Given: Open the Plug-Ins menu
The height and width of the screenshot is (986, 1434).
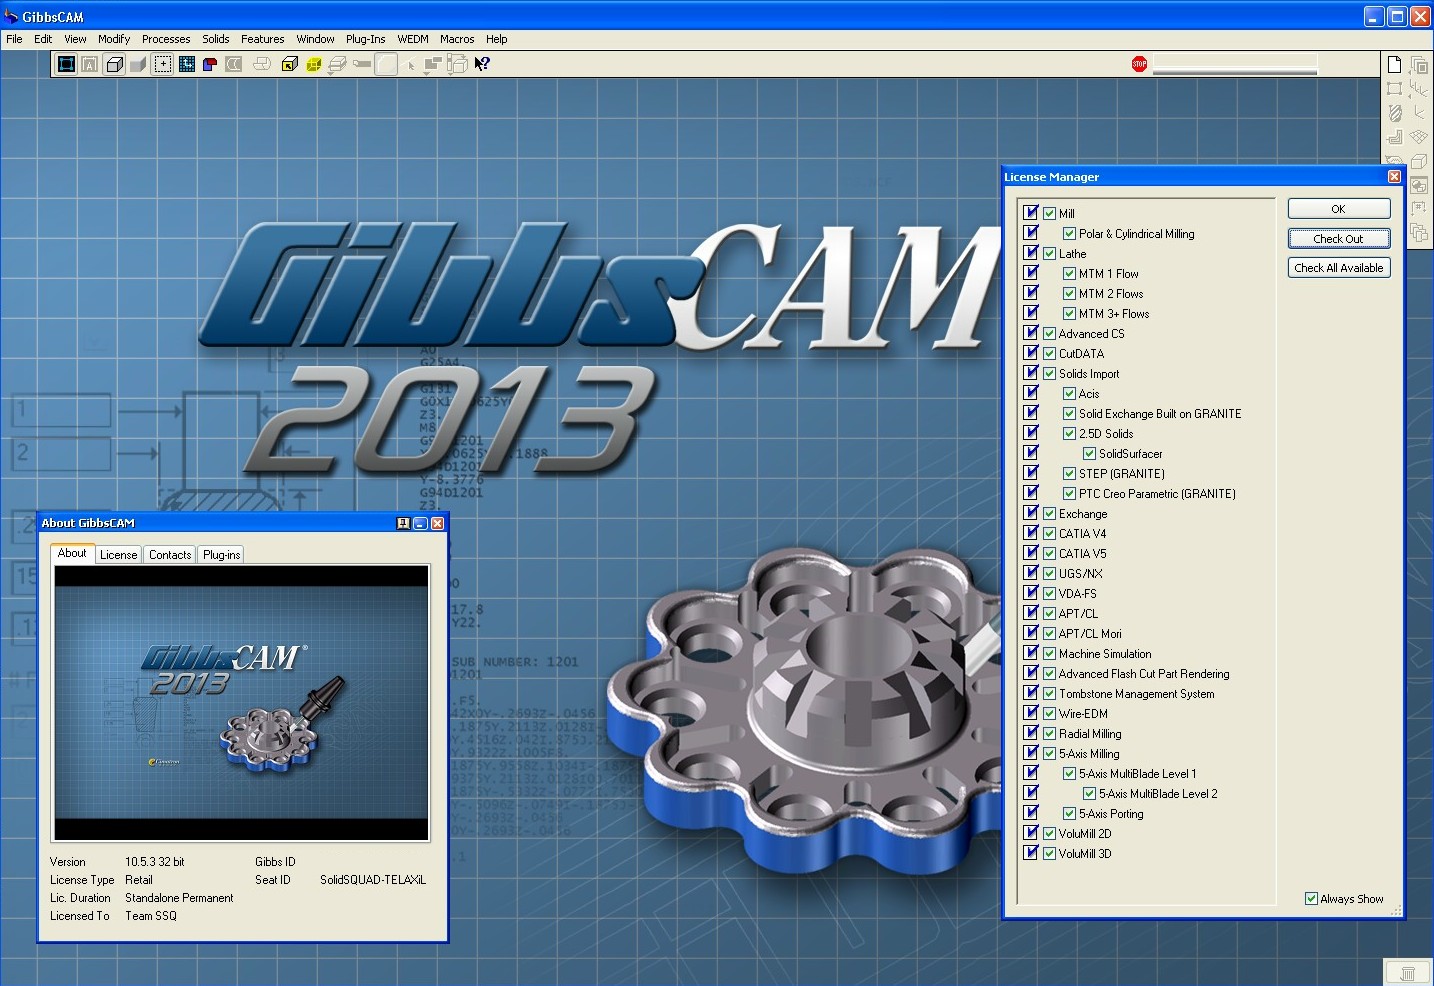Looking at the screenshot, I should (365, 39).
